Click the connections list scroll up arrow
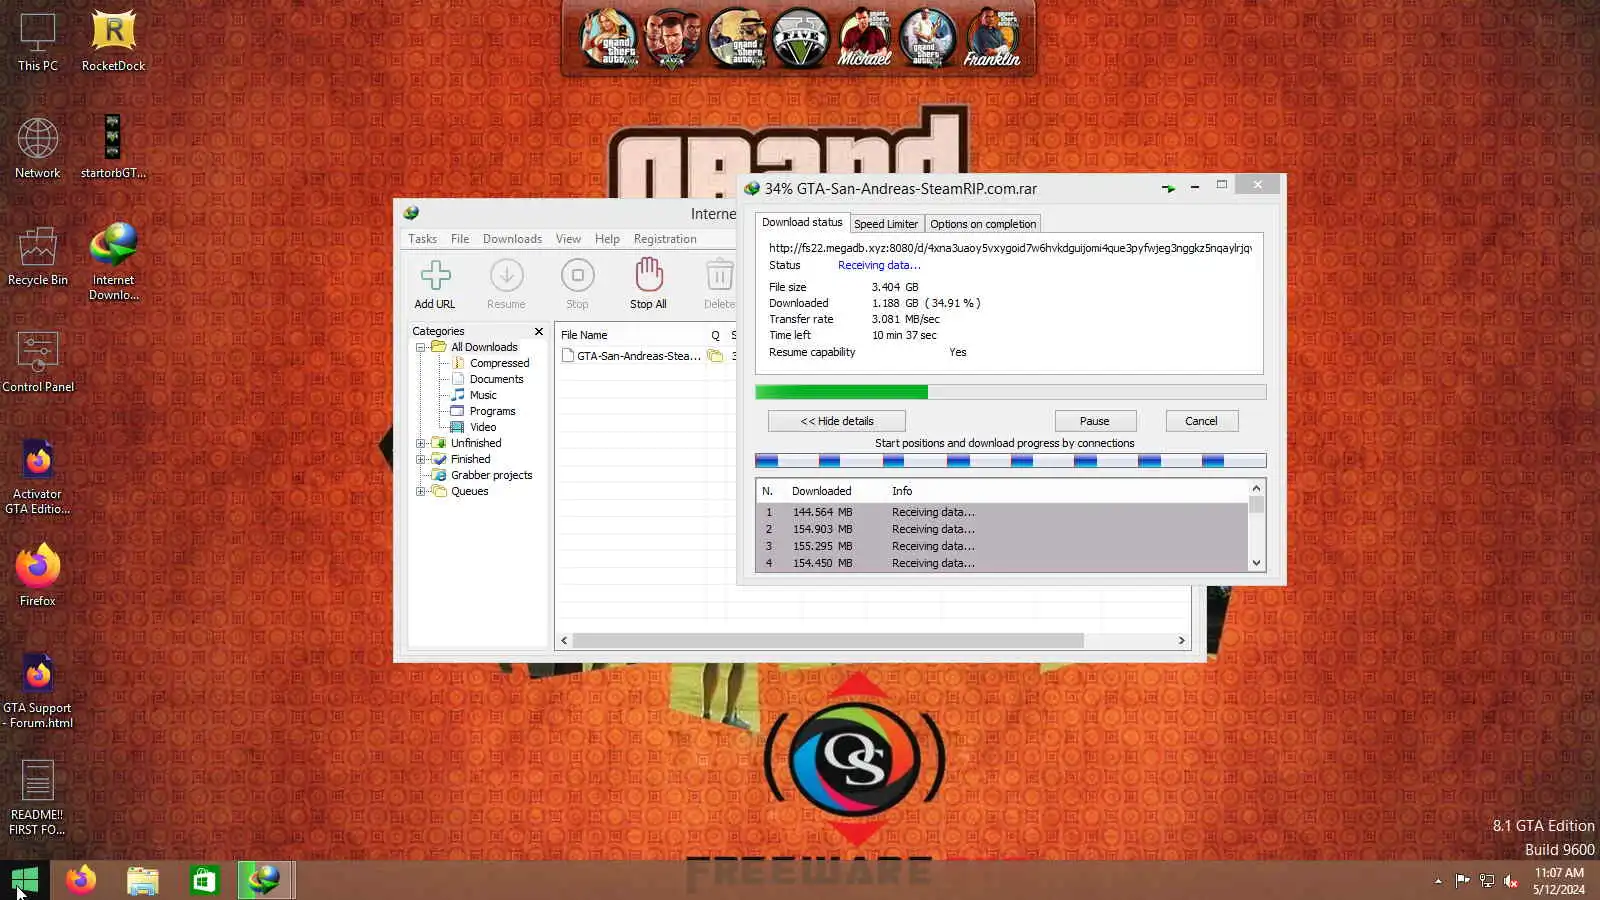Viewport: 1600px width, 900px height. (x=1257, y=488)
